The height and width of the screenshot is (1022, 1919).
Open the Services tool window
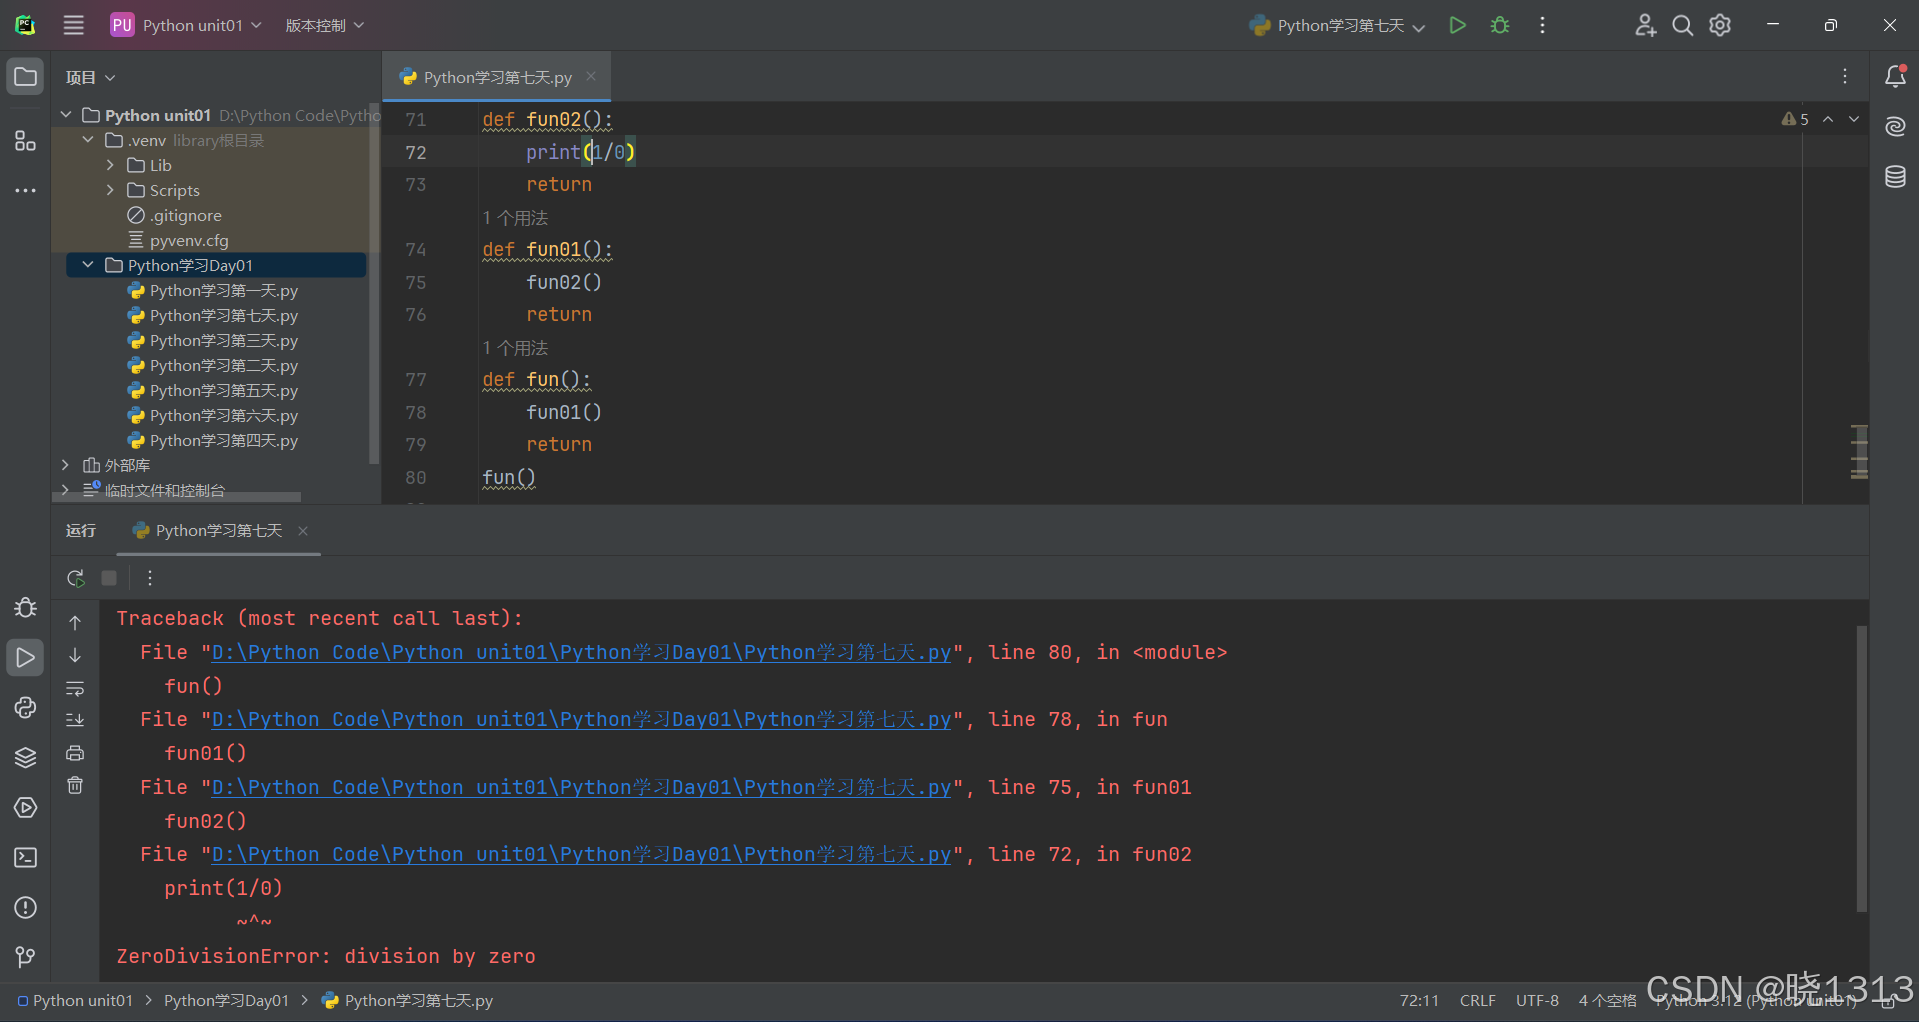tap(25, 808)
